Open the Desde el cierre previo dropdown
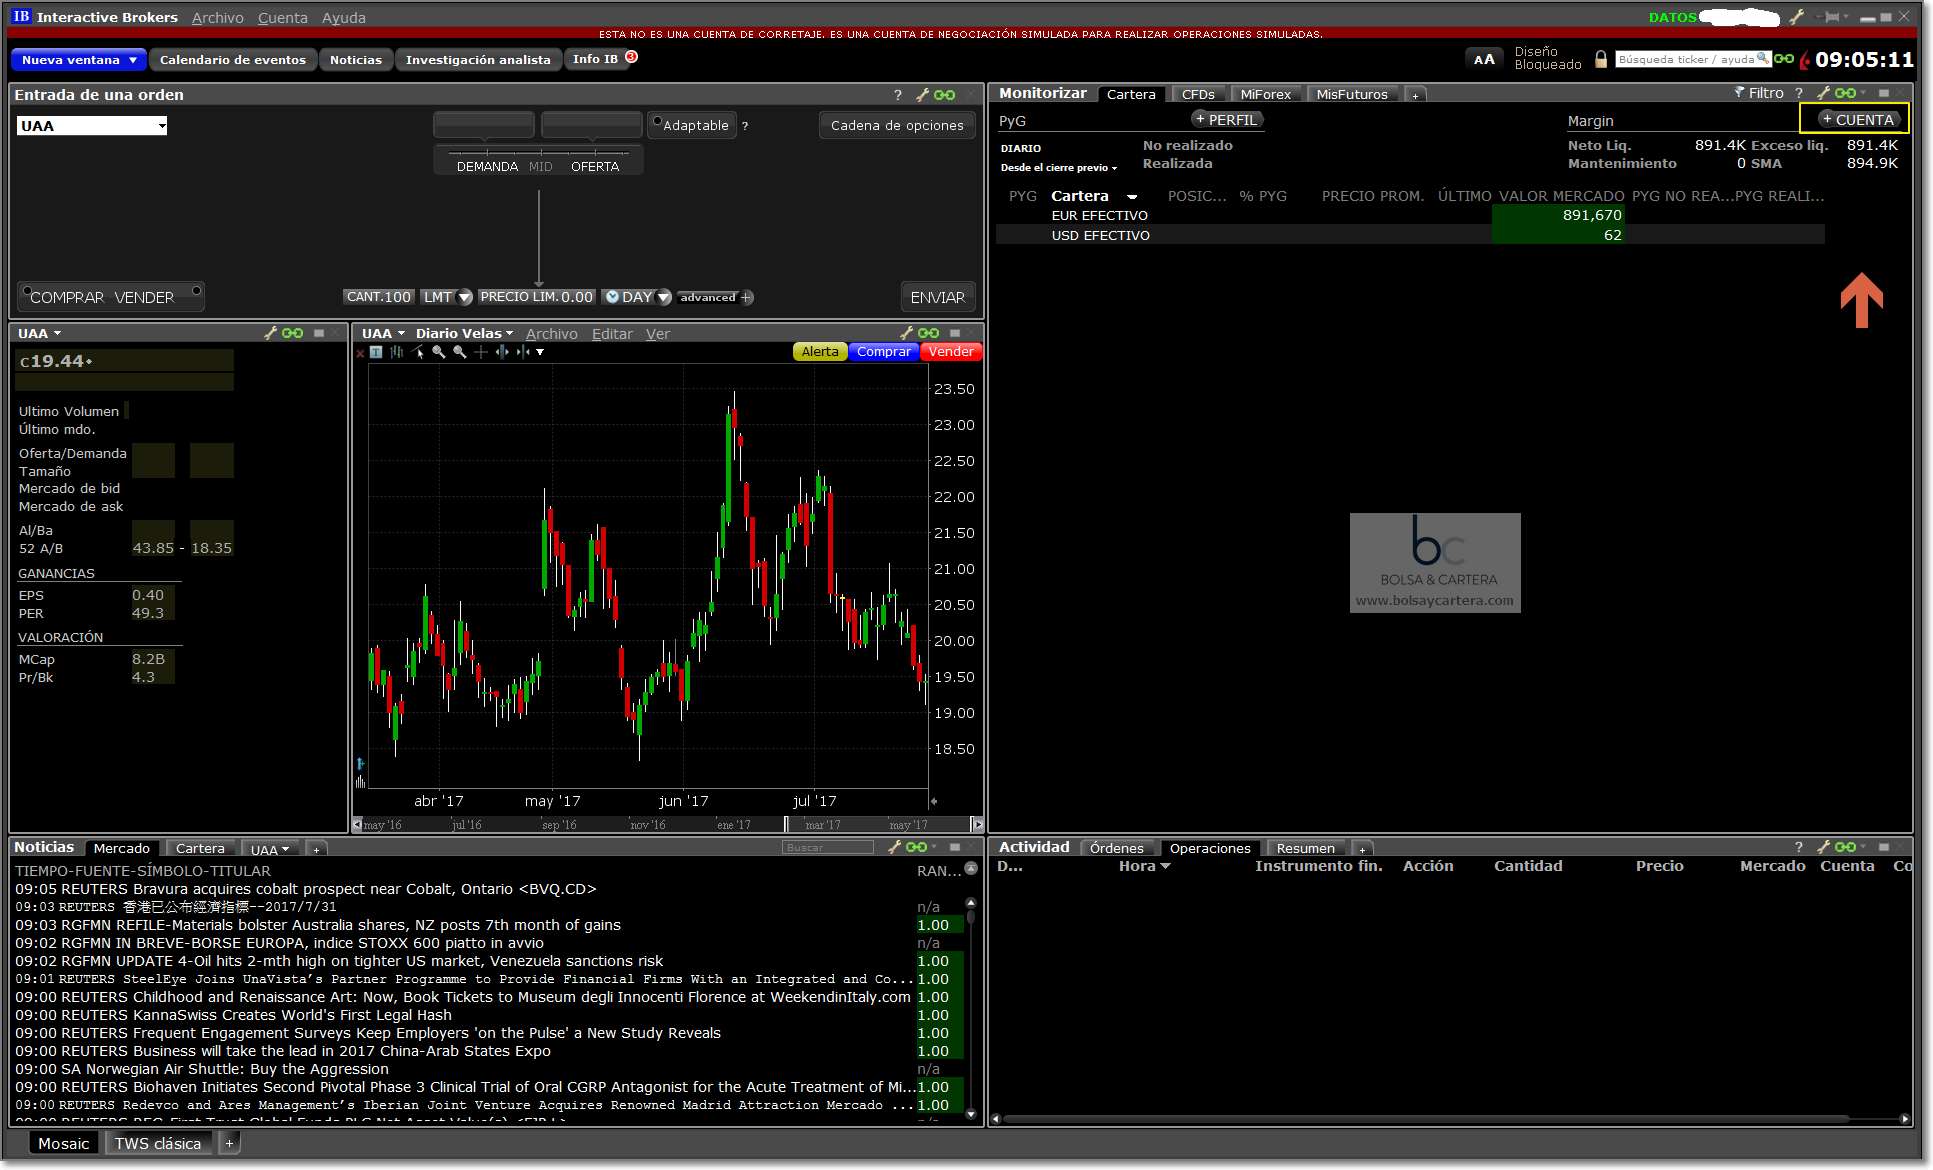Viewport: 1933px width, 1170px height. coord(1058,168)
